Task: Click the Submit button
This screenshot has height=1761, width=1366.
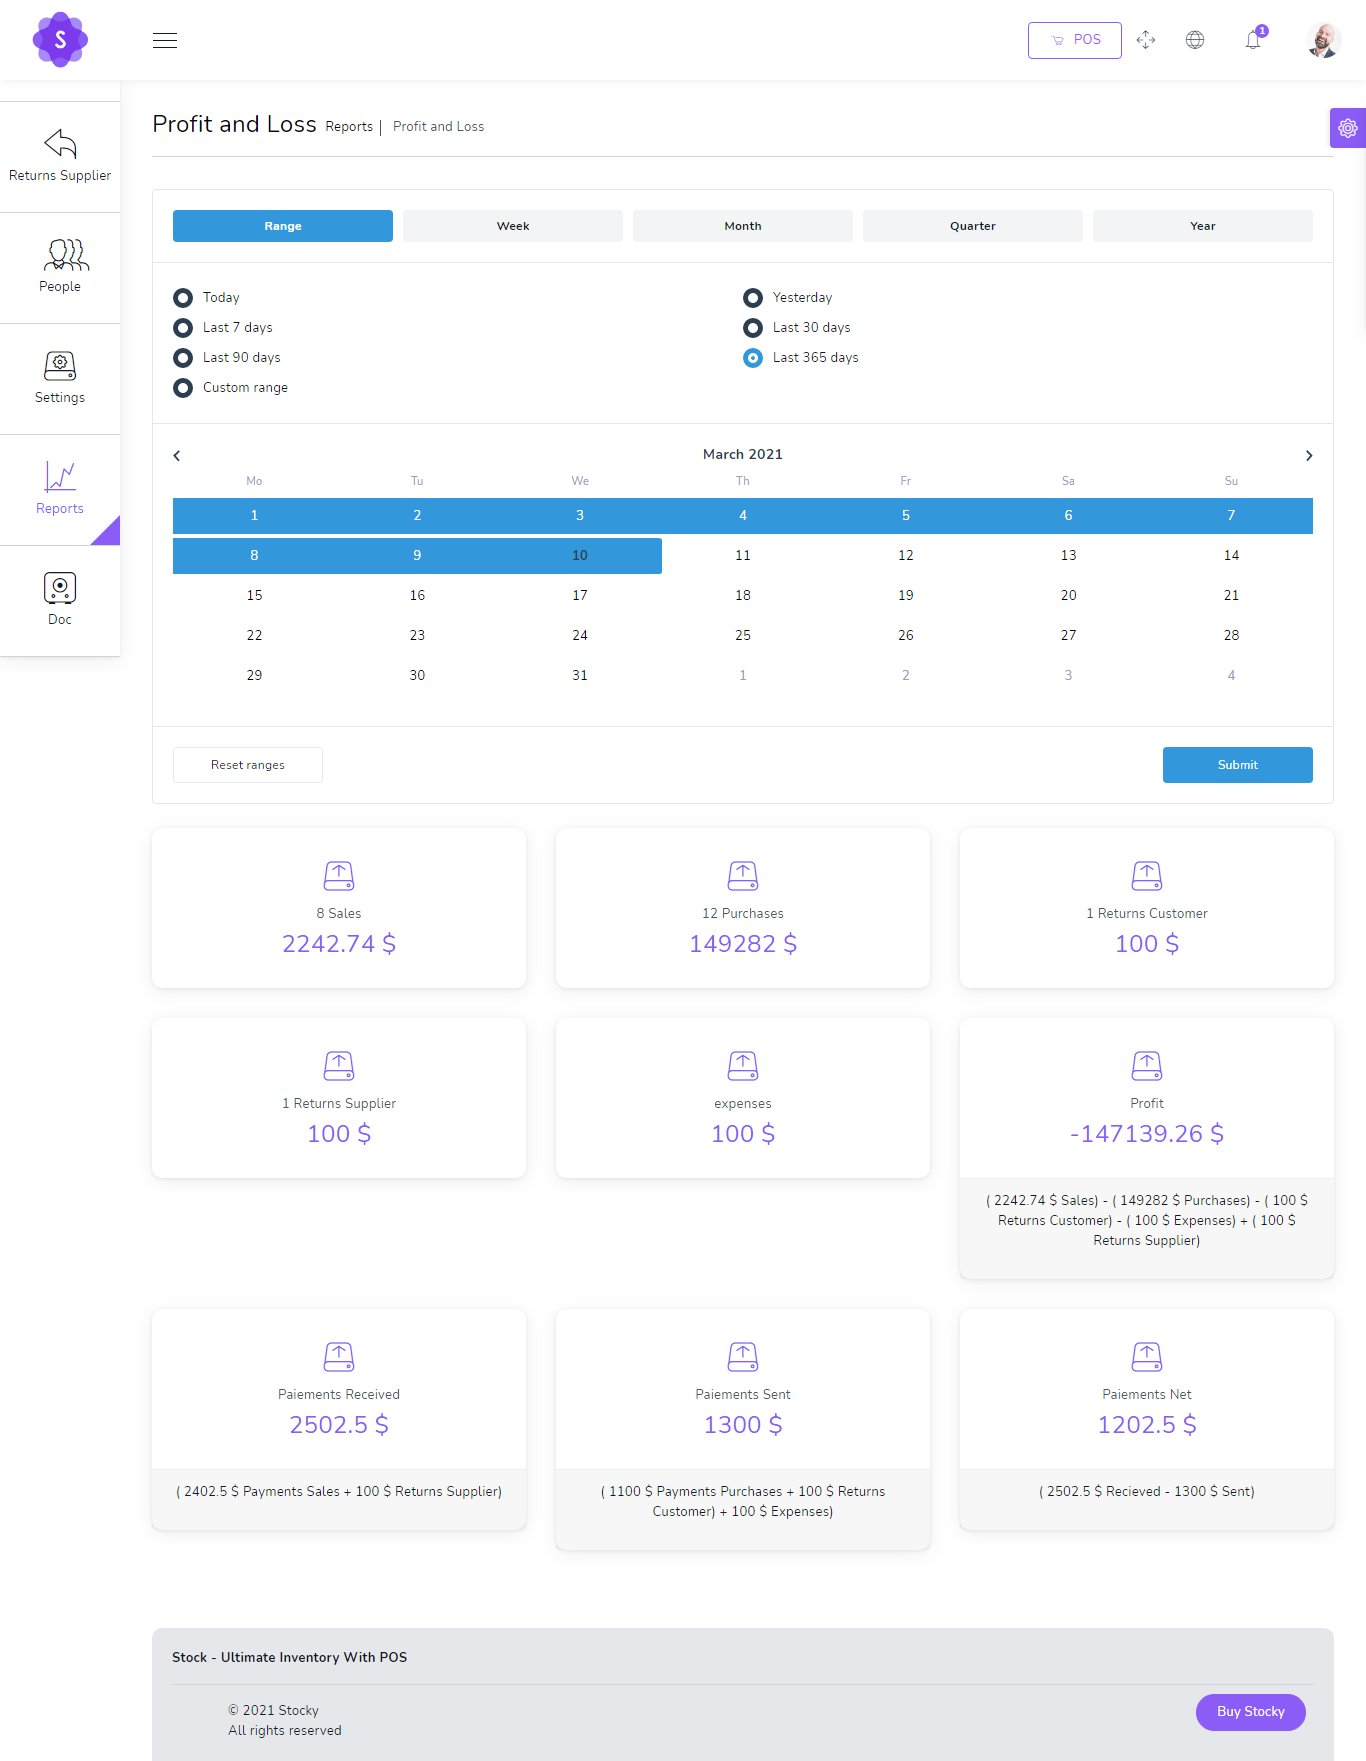Action: click(x=1237, y=765)
